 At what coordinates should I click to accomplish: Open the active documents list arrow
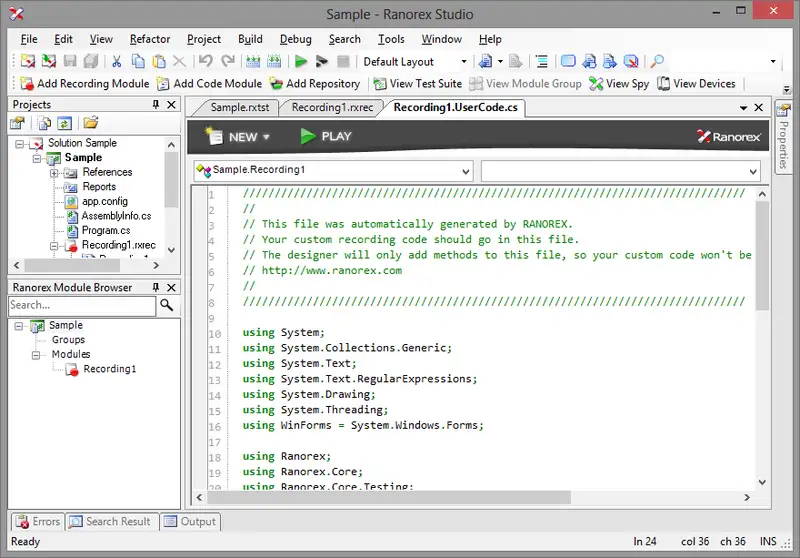click(x=743, y=108)
